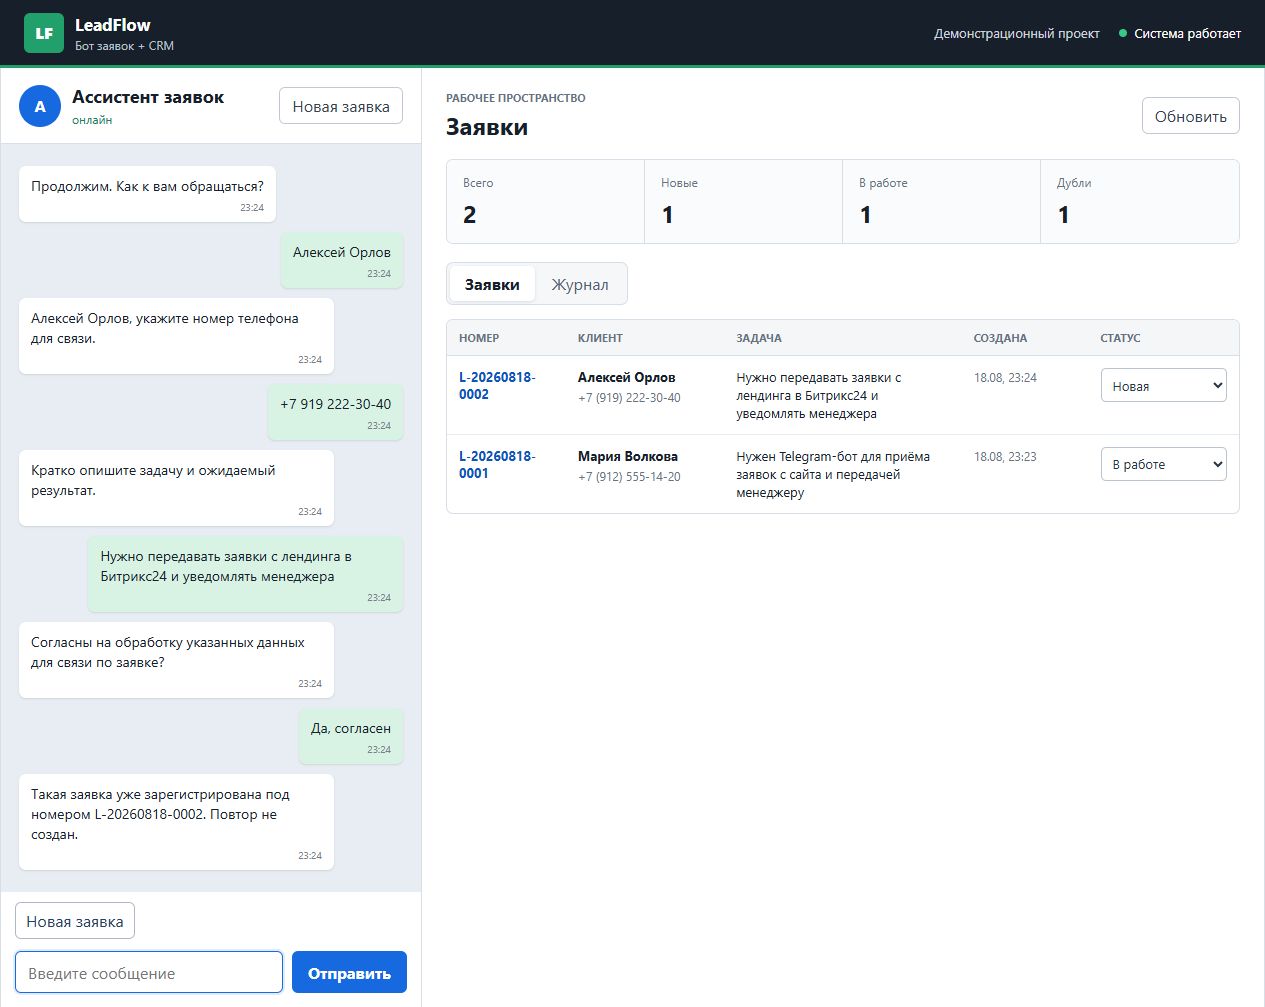Click chat message Алексей Орлов bubble
Screen dimensions: 1265x1007
coord(342,260)
